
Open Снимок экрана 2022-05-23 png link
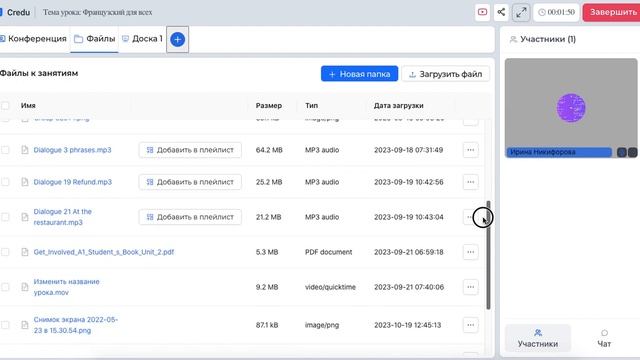(x=76, y=325)
